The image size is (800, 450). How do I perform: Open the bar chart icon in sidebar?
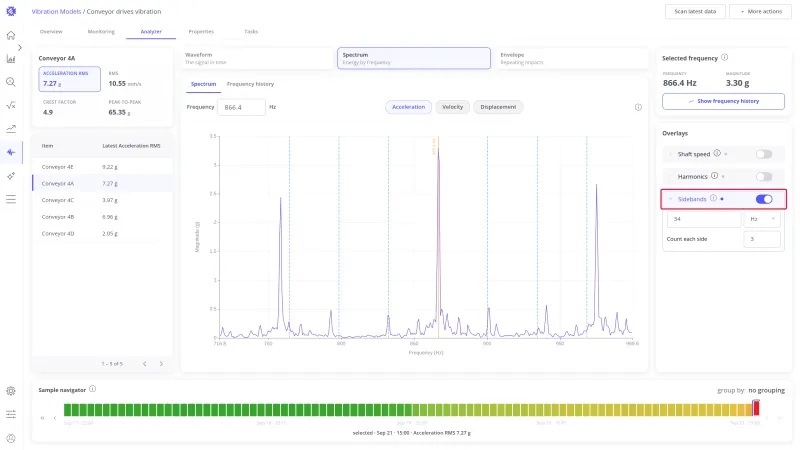pos(11,59)
